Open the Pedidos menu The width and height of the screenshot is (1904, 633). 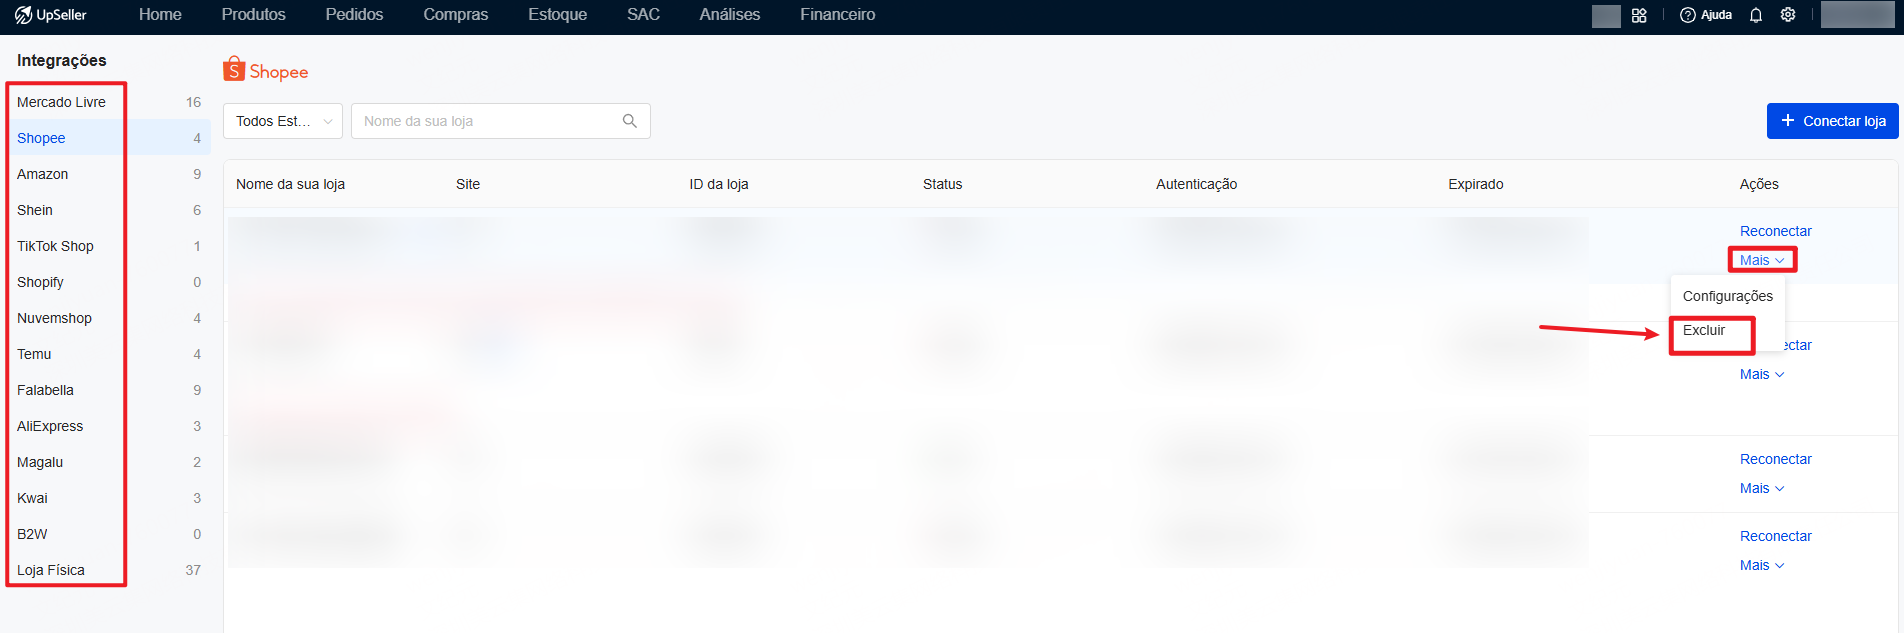coord(354,15)
